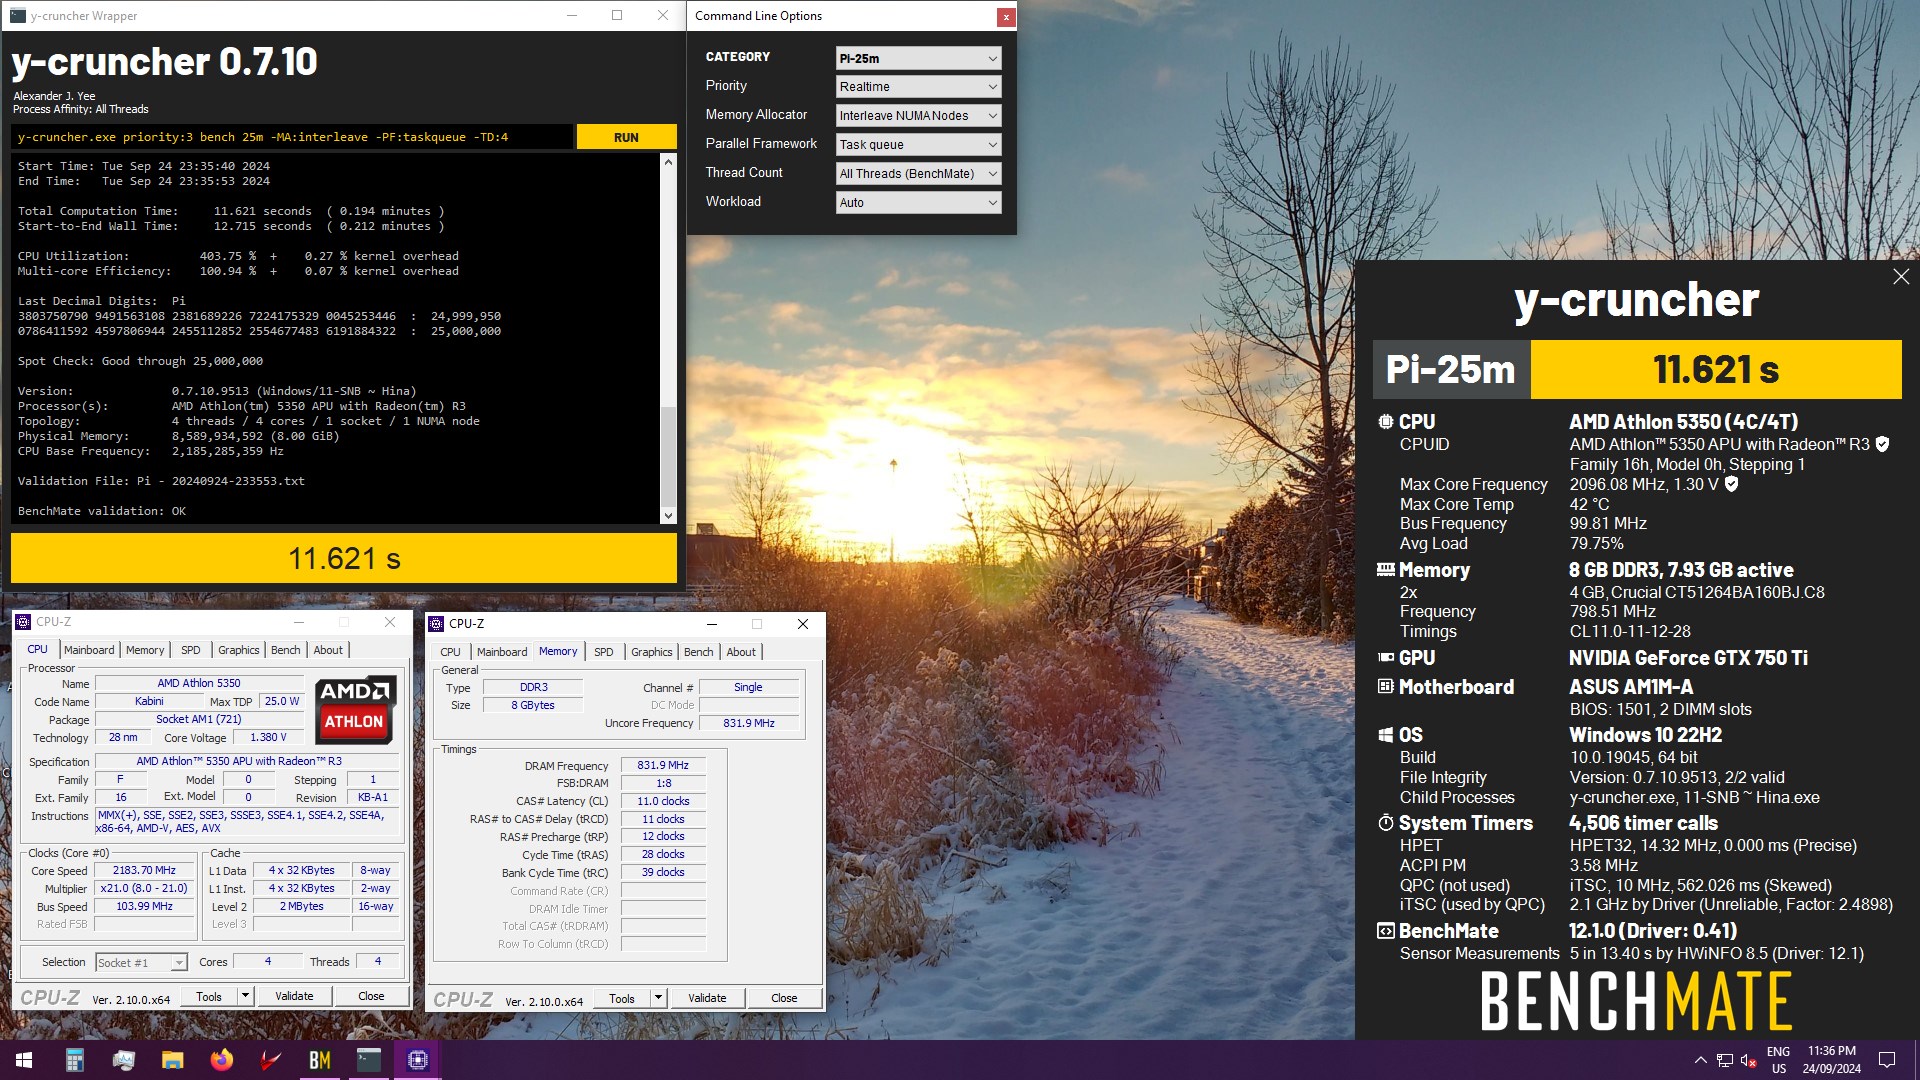Open File Explorer from the taskbar
The width and height of the screenshot is (1920, 1080).
[173, 1060]
